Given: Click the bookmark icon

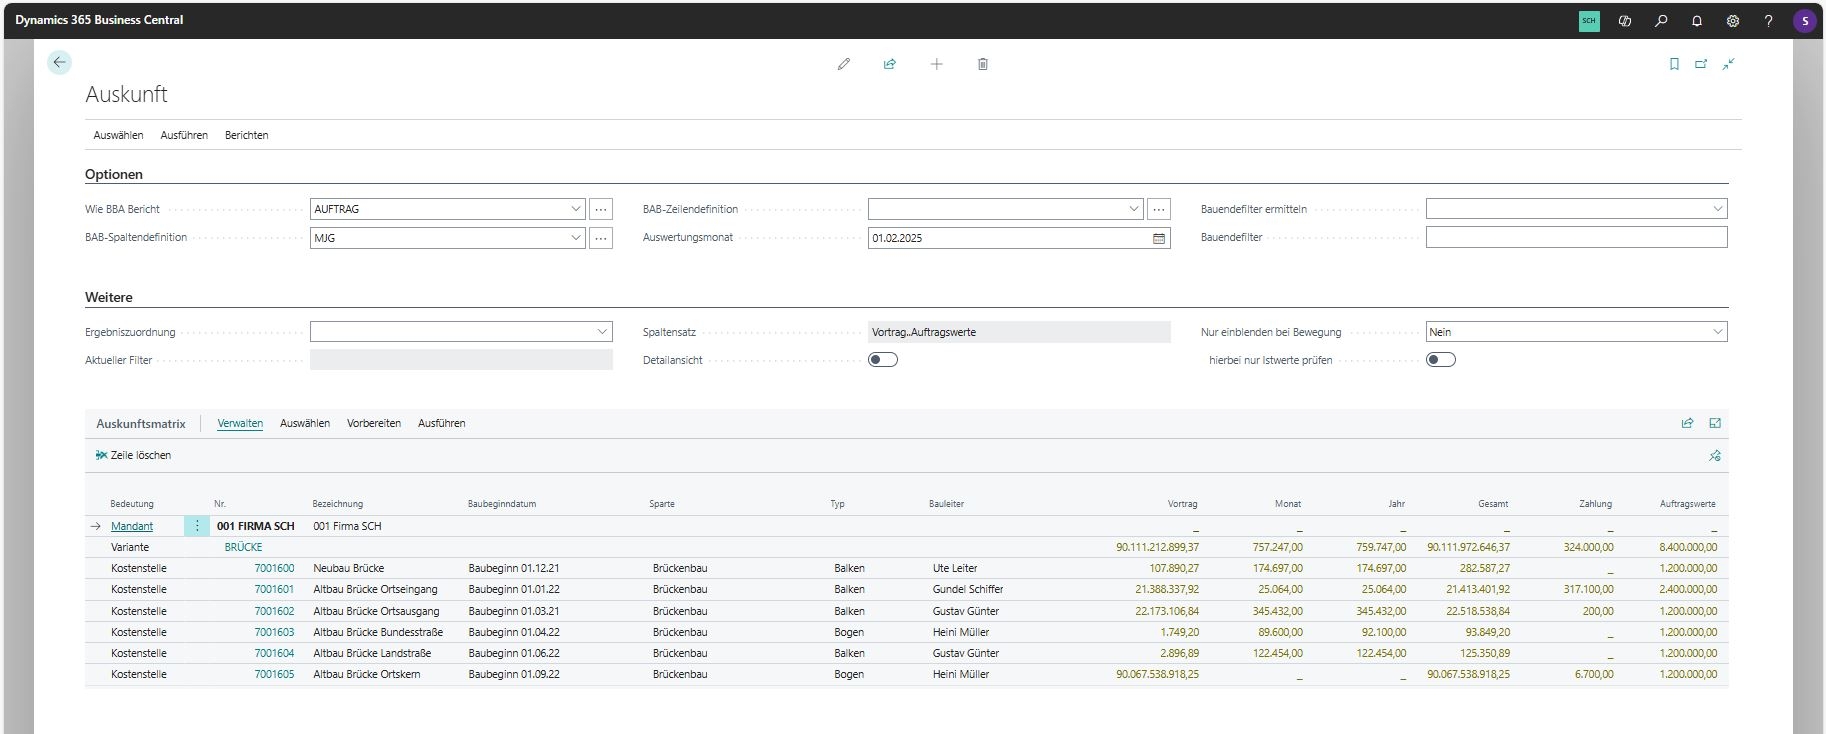Looking at the screenshot, I should (x=1674, y=64).
